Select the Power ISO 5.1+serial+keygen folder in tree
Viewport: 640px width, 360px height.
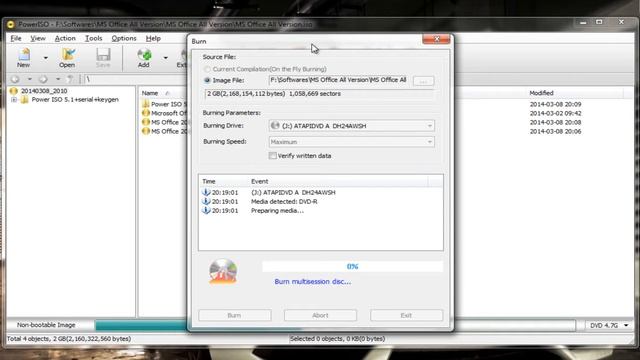75,100
